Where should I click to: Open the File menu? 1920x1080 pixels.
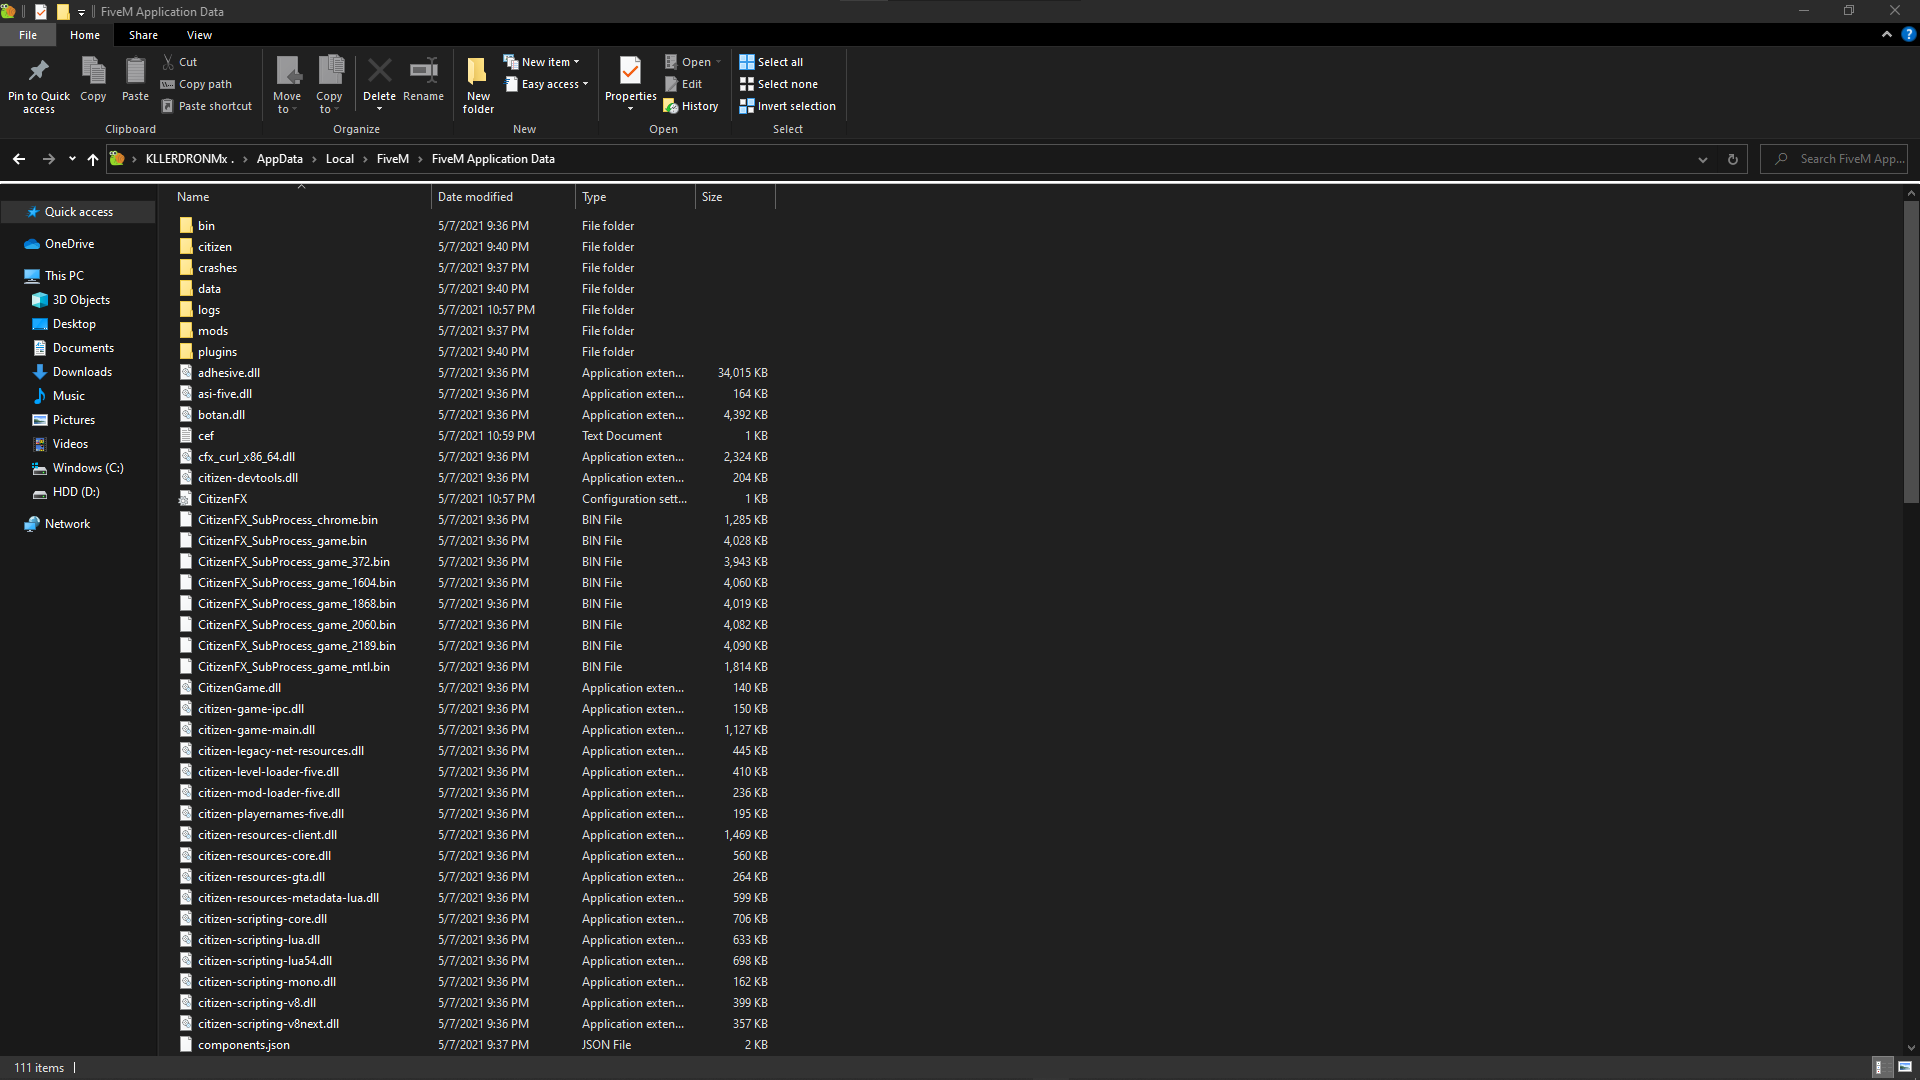28,35
